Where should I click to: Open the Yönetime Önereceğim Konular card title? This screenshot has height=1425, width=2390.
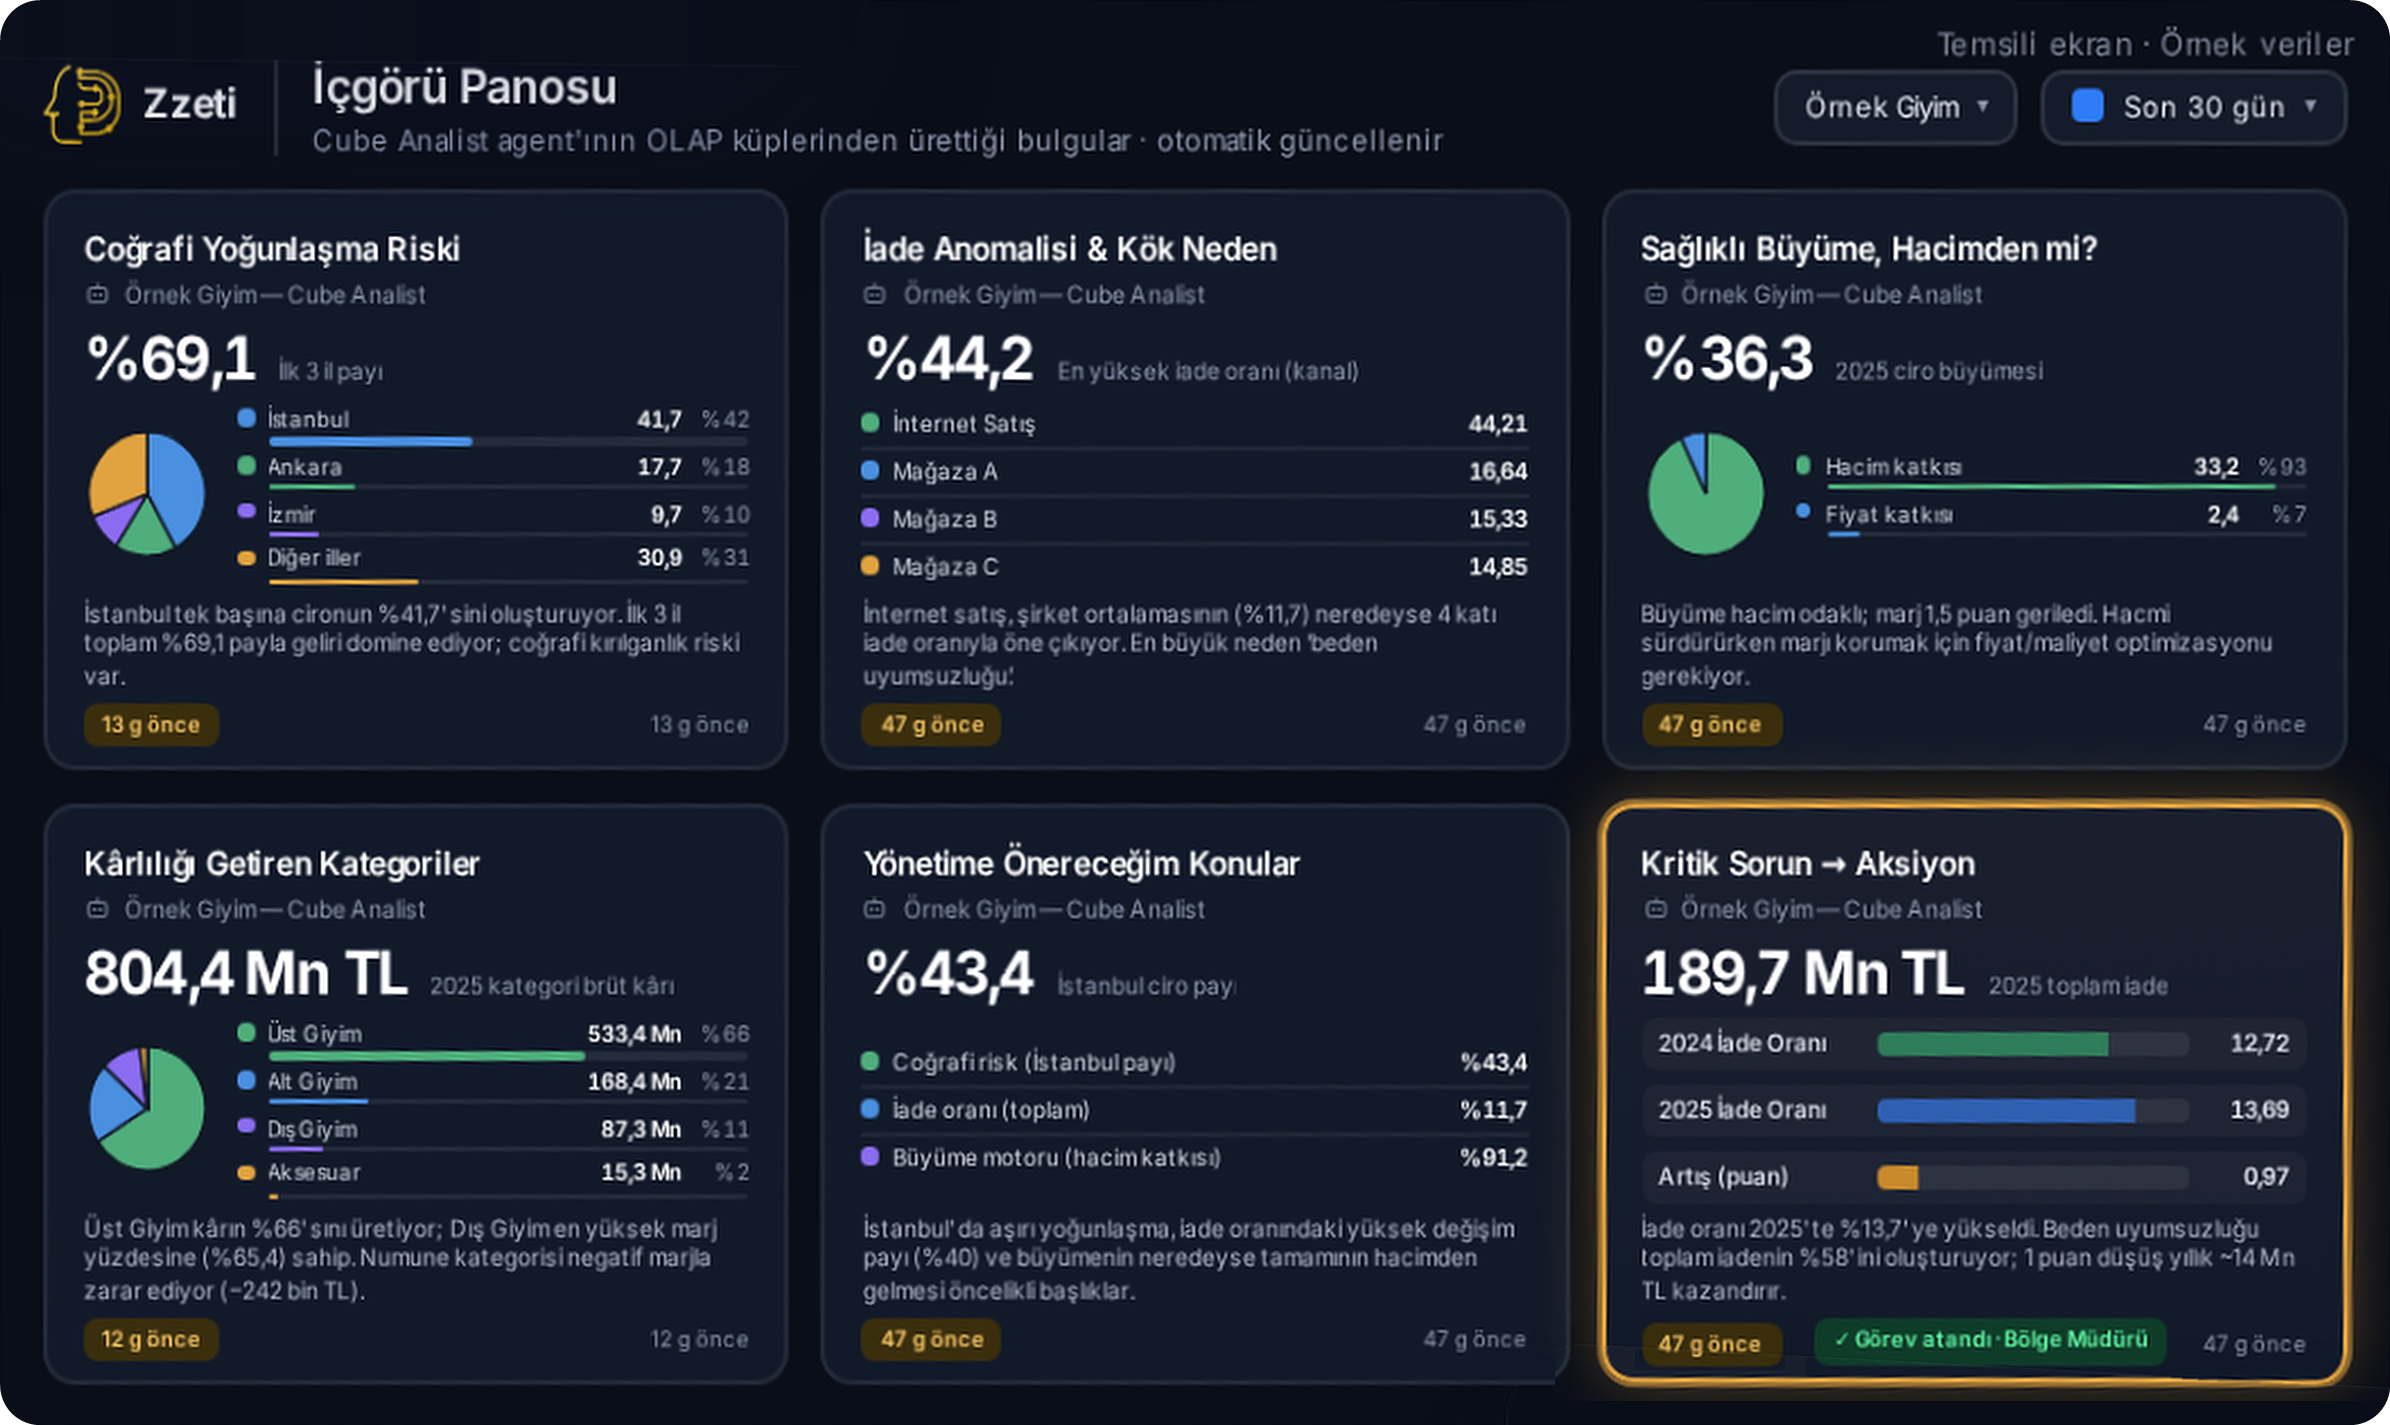[x=1081, y=863]
